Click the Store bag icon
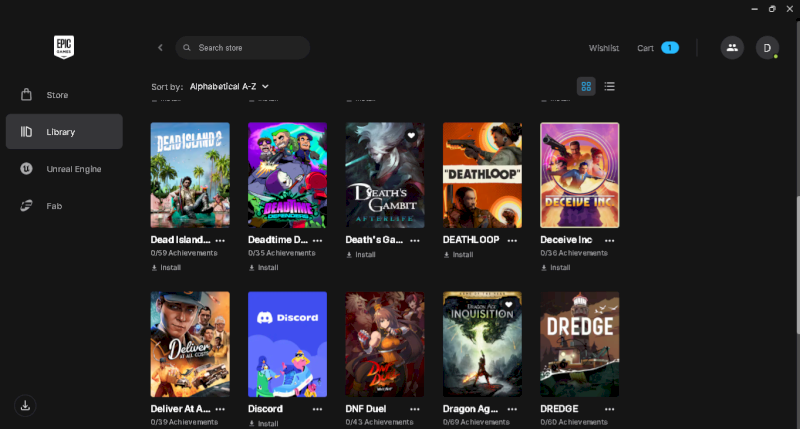The image size is (800, 429). (26, 94)
